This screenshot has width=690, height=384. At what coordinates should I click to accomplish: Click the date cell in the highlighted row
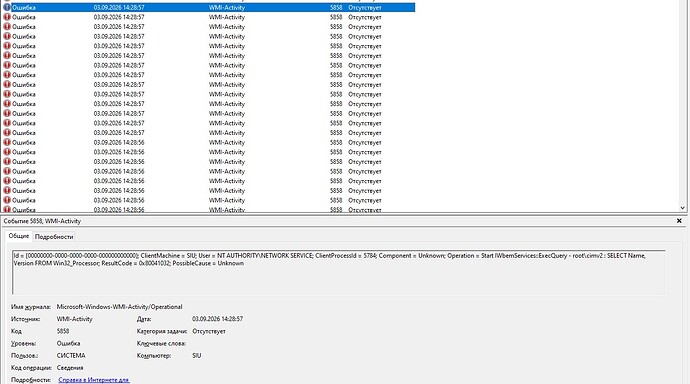pos(119,7)
